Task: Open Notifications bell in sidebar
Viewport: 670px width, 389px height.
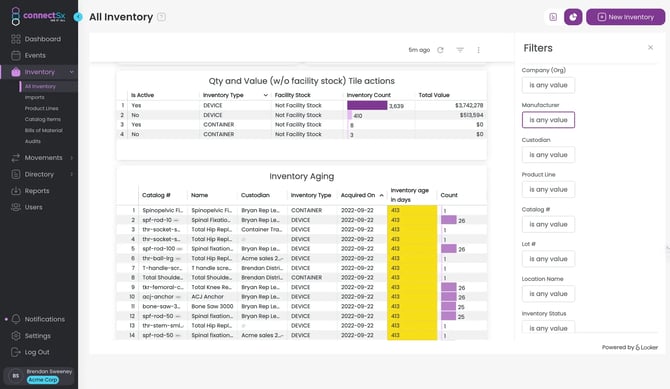Action: pos(16,319)
